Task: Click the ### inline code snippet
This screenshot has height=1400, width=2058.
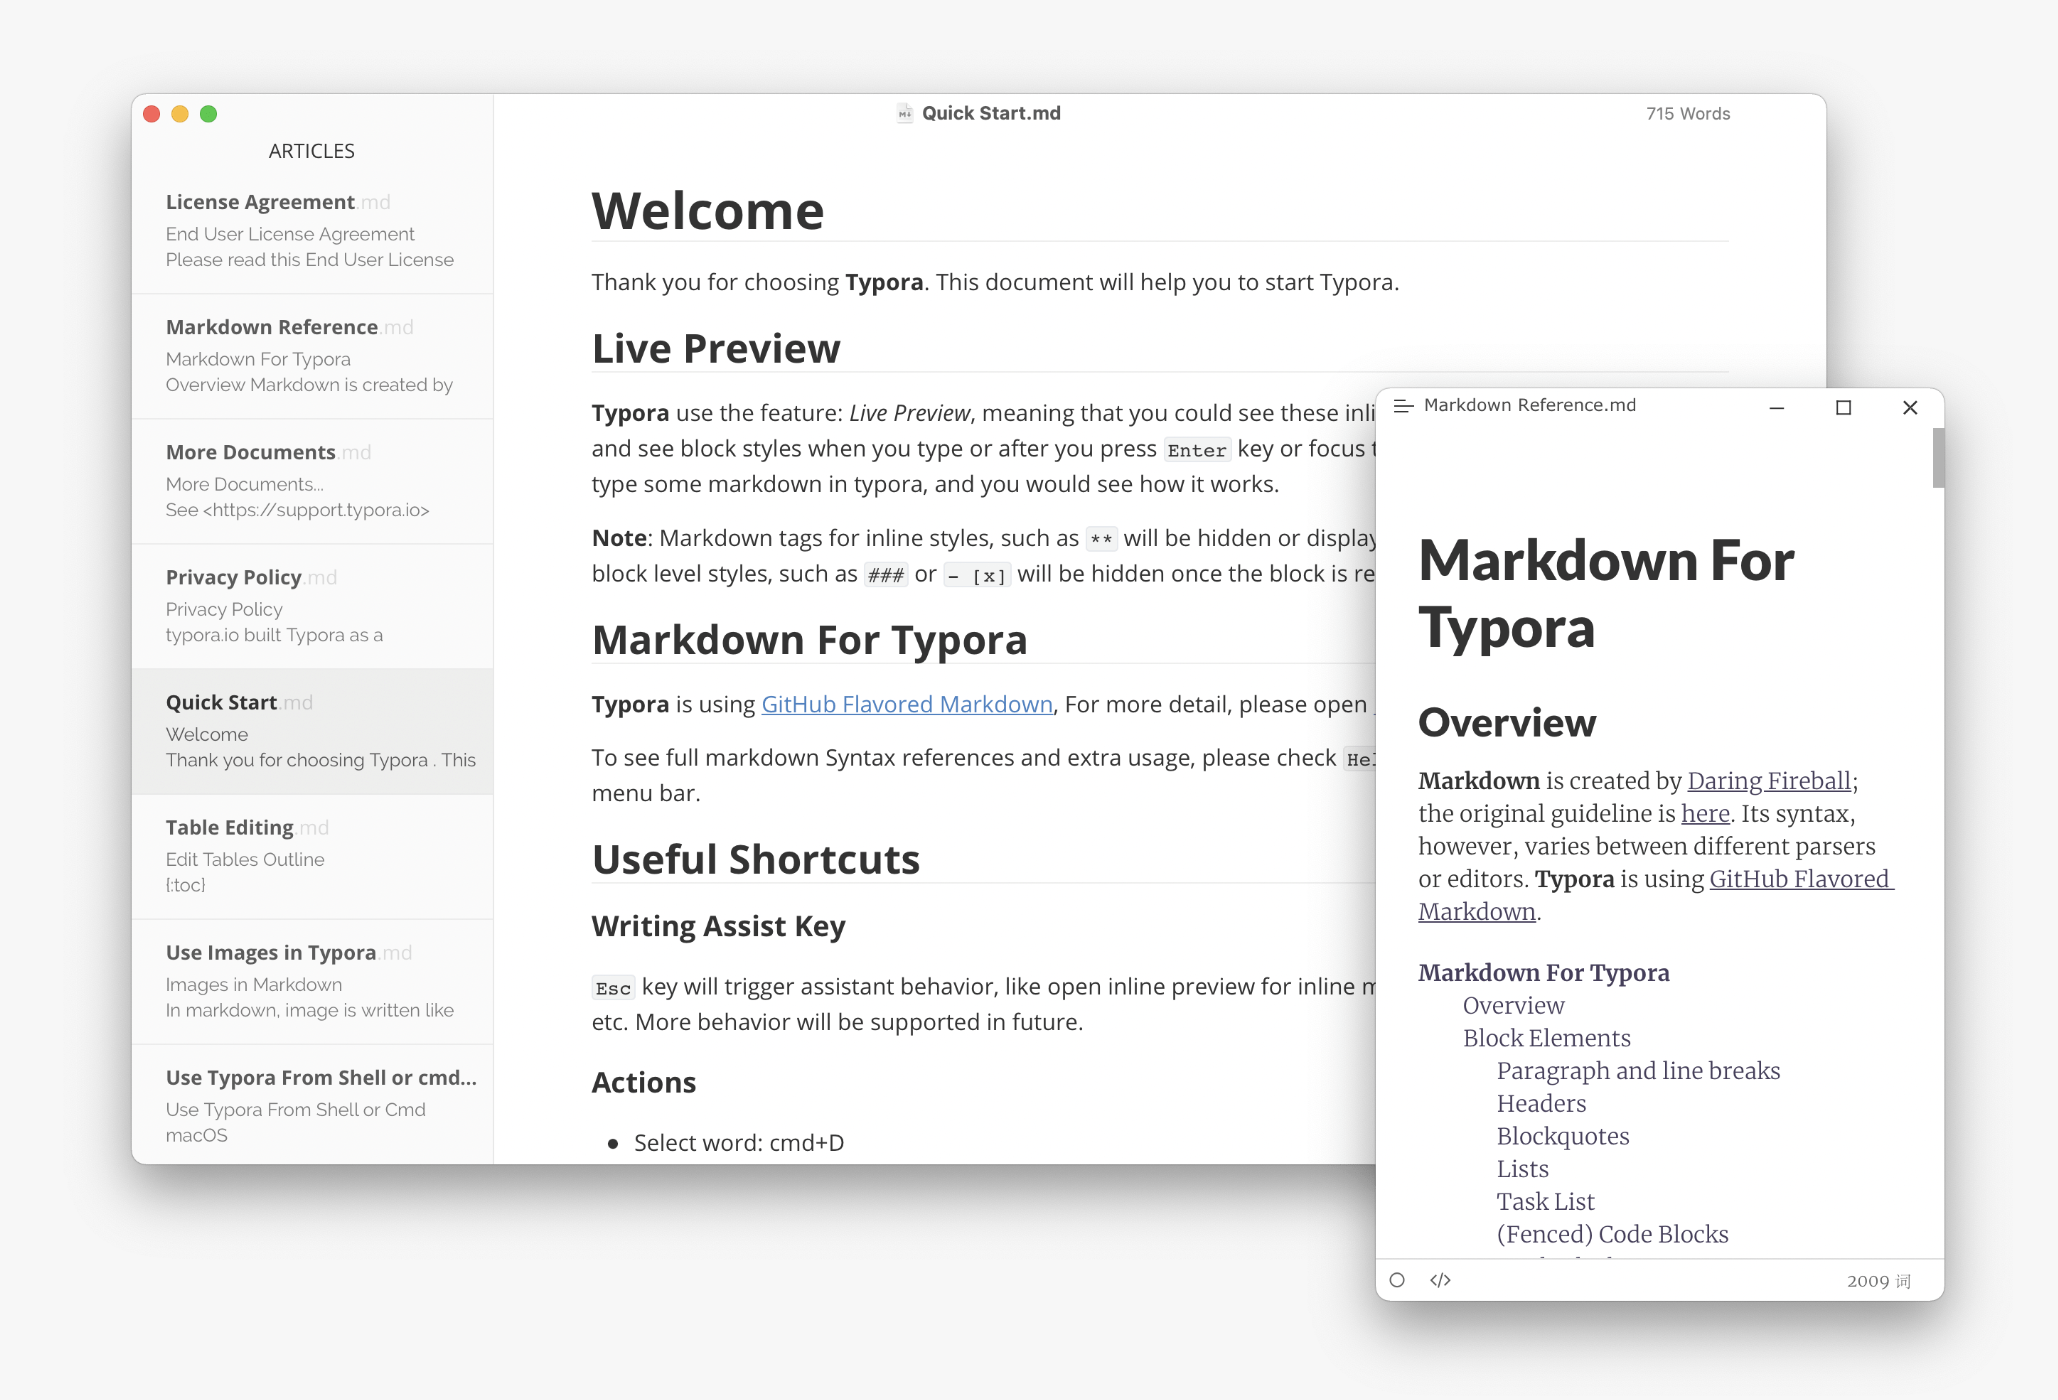Action: coord(886,575)
